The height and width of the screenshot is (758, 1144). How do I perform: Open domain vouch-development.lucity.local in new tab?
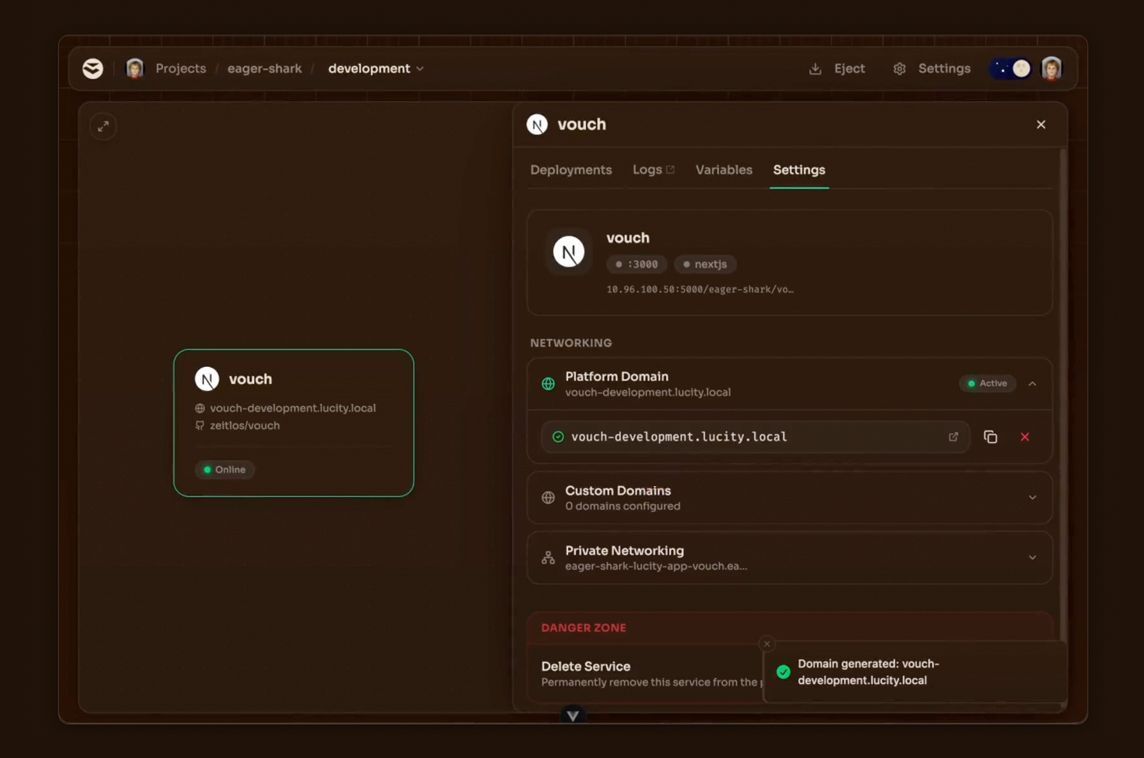click(x=953, y=437)
